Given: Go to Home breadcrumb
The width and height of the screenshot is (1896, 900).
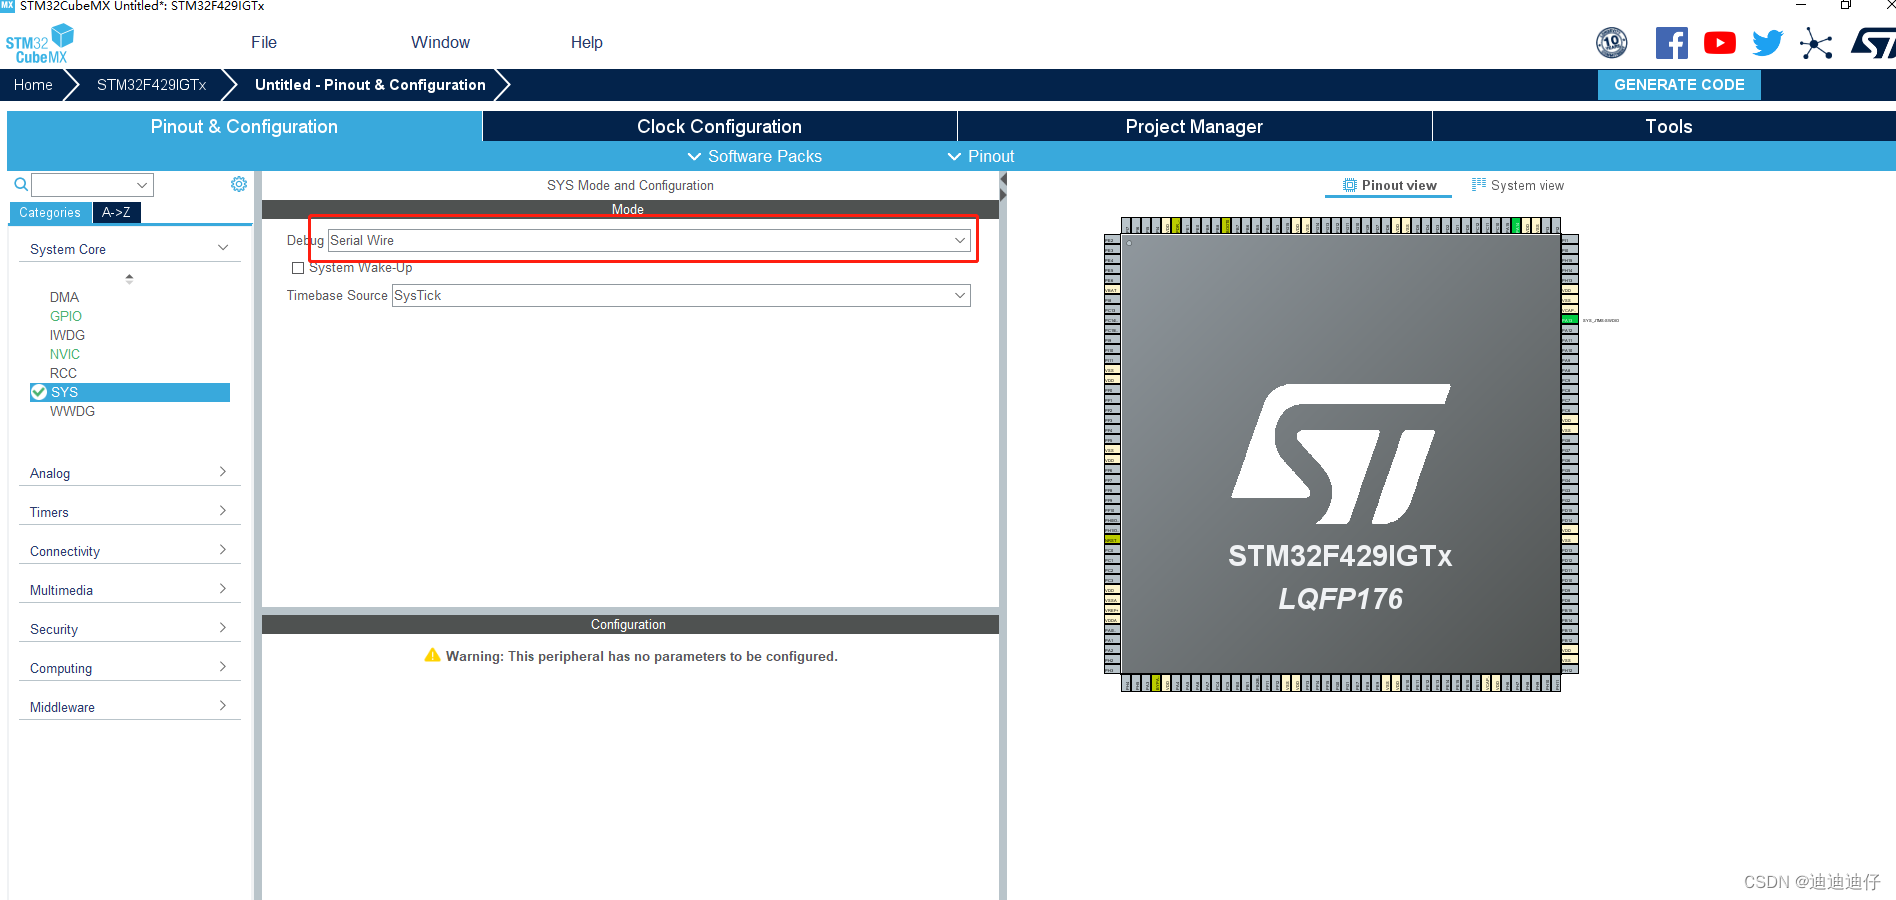Looking at the screenshot, I should click(33, 85).
